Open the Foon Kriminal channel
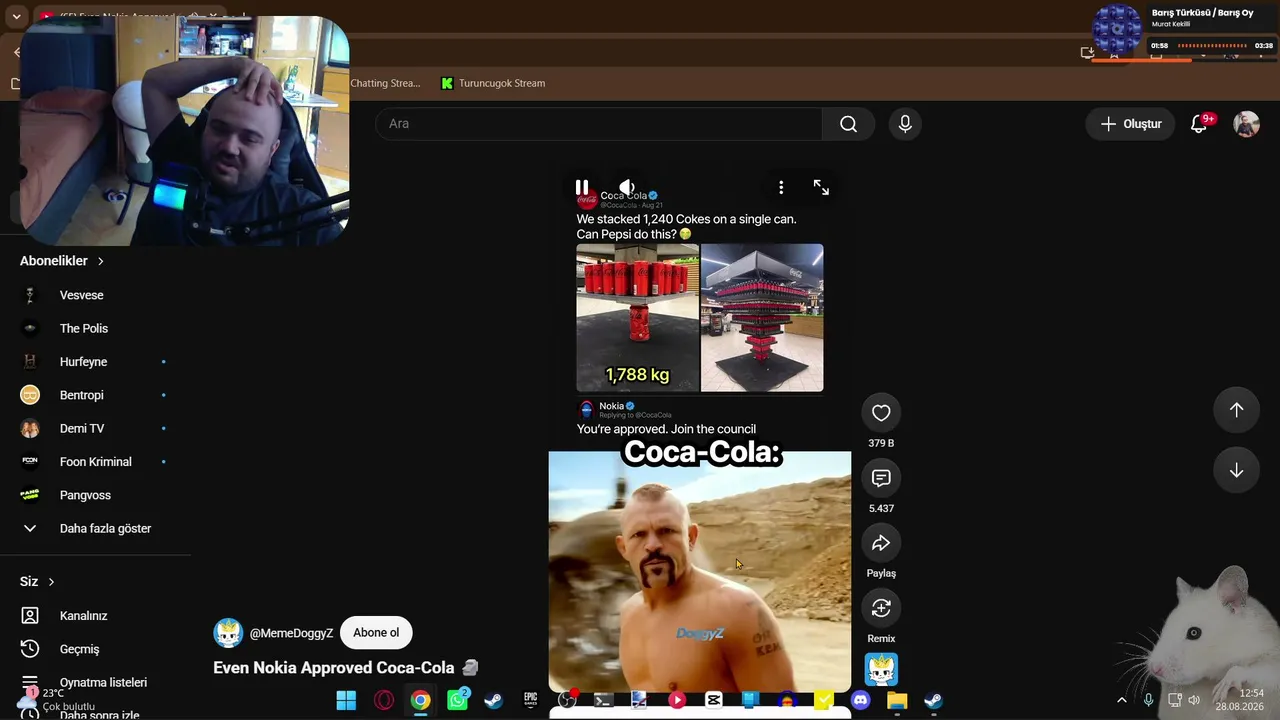Image resolution: width=1280 pixels, height=720 pixels. [95, 462]
